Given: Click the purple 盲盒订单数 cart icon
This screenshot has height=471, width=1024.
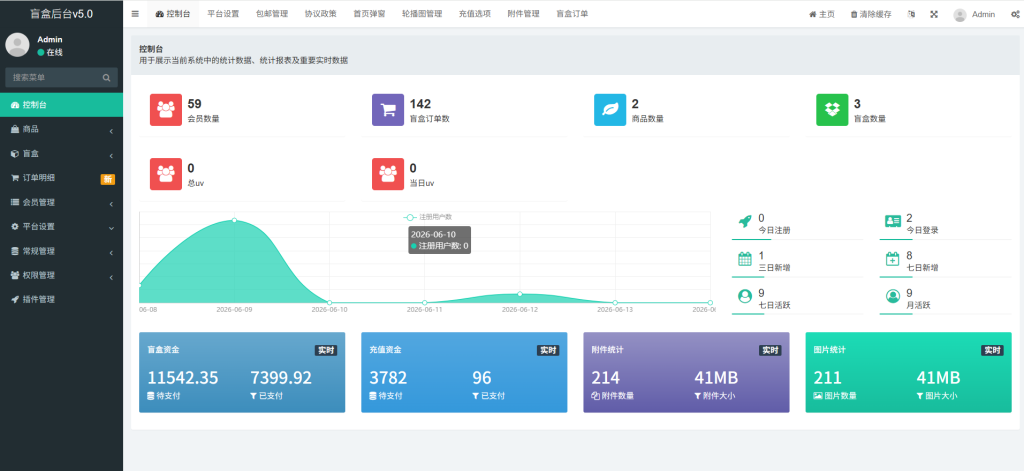Looking at the screenshot, I should point(388,110).
